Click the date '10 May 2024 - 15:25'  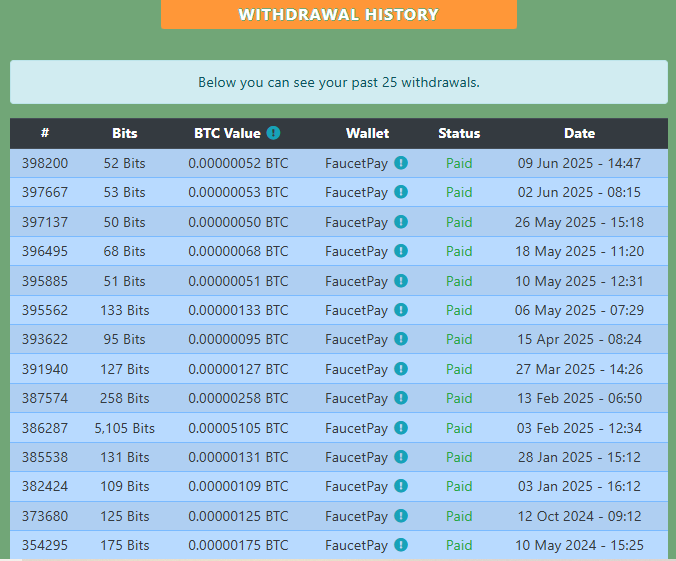(x=579, y=545)
